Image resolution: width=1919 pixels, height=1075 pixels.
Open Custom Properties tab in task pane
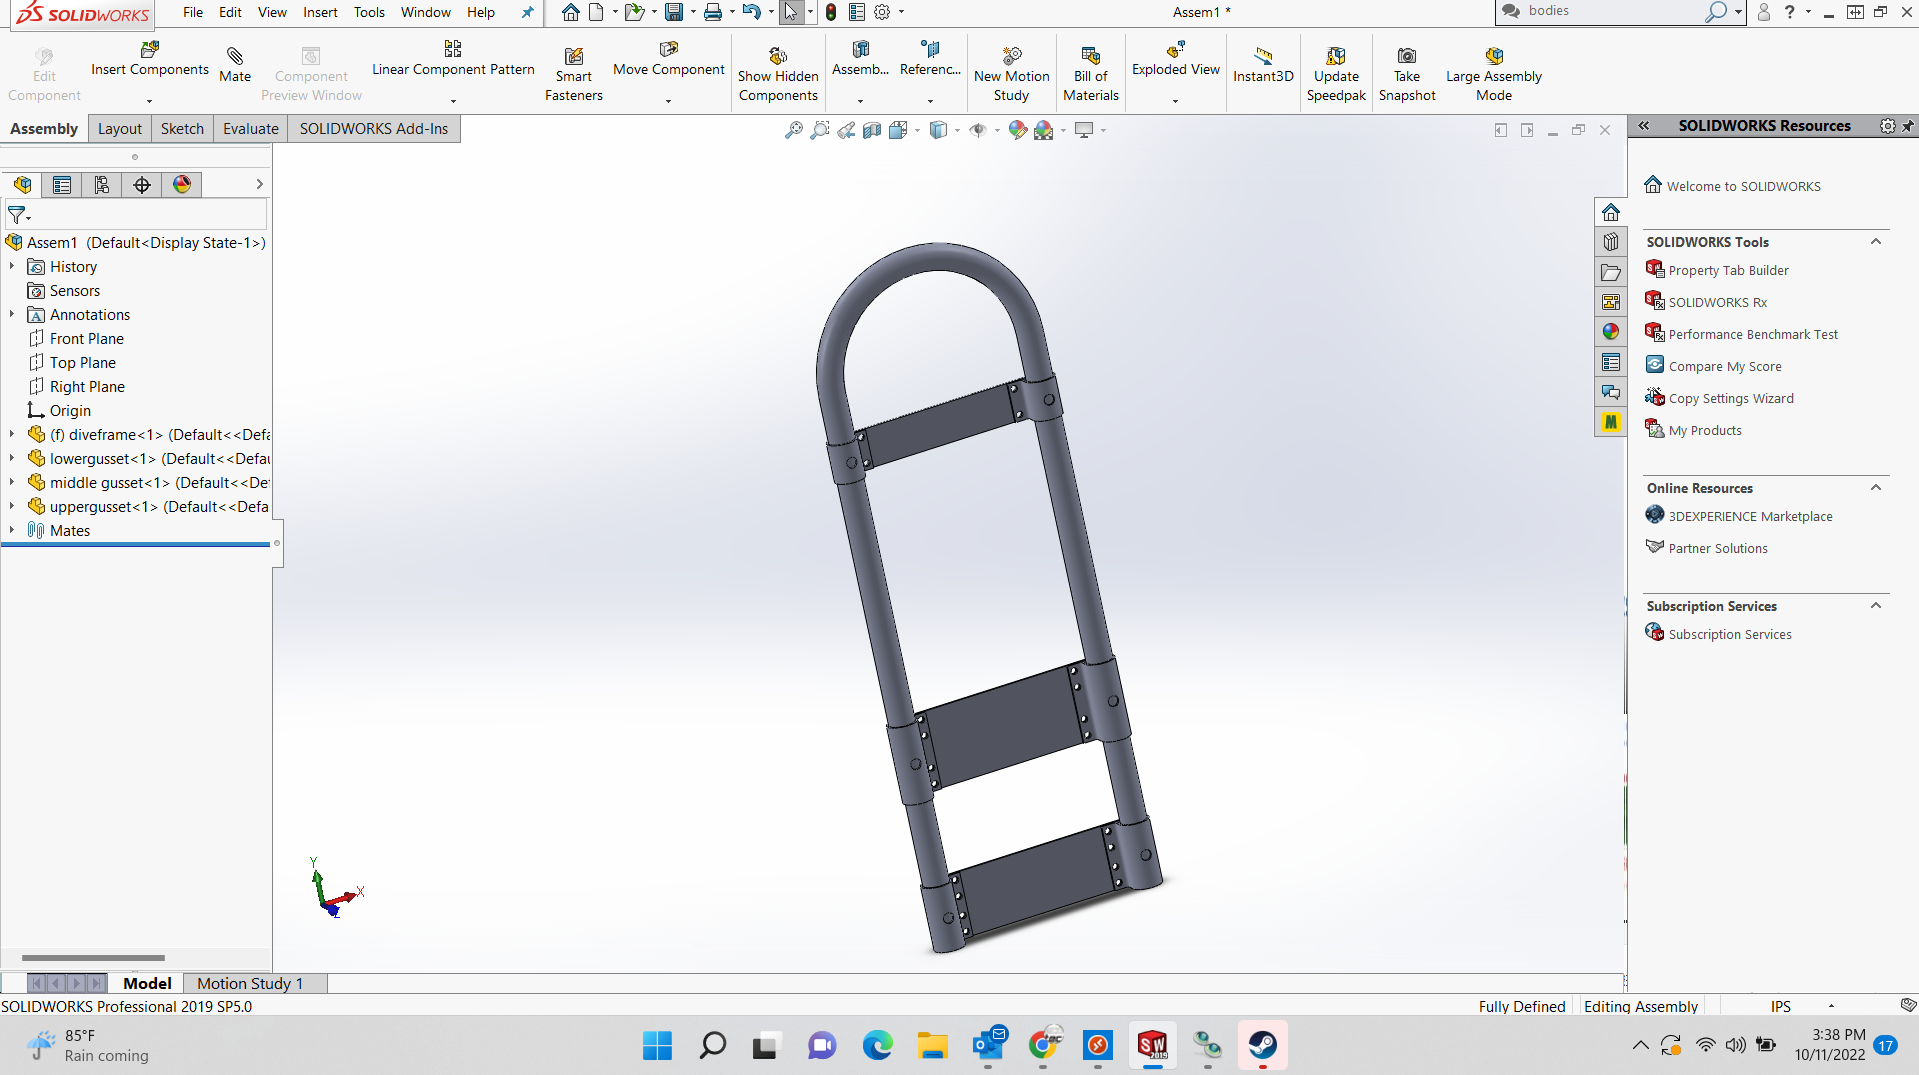click(x=1610, y=362)
